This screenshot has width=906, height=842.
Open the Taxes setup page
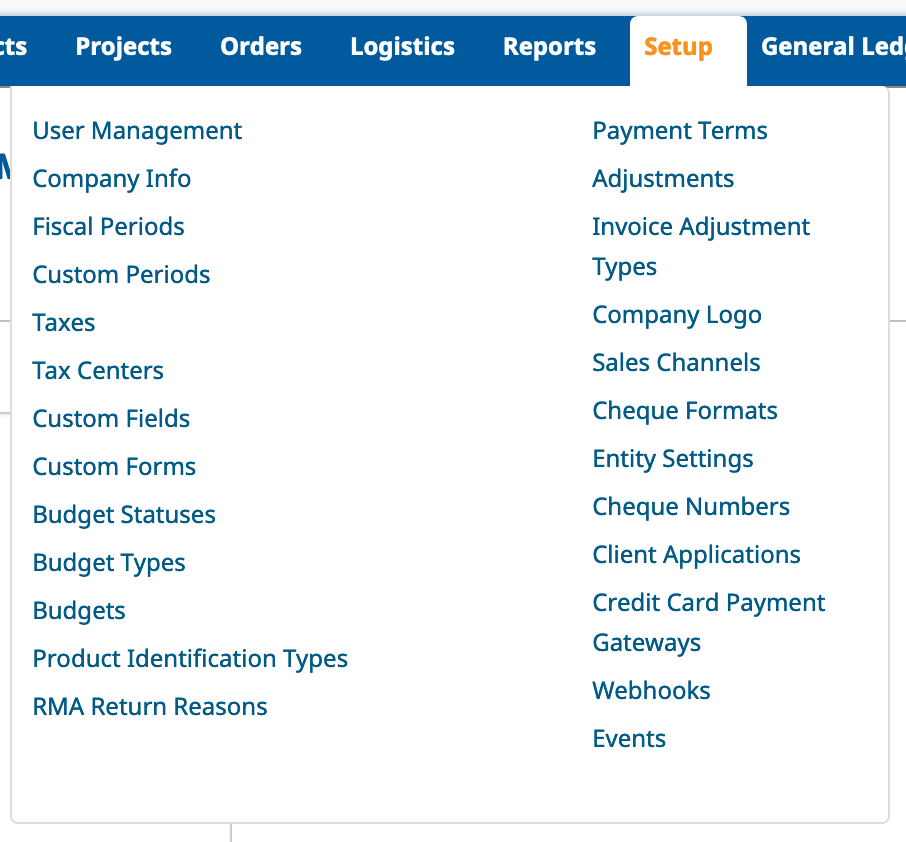coord(64,322)
